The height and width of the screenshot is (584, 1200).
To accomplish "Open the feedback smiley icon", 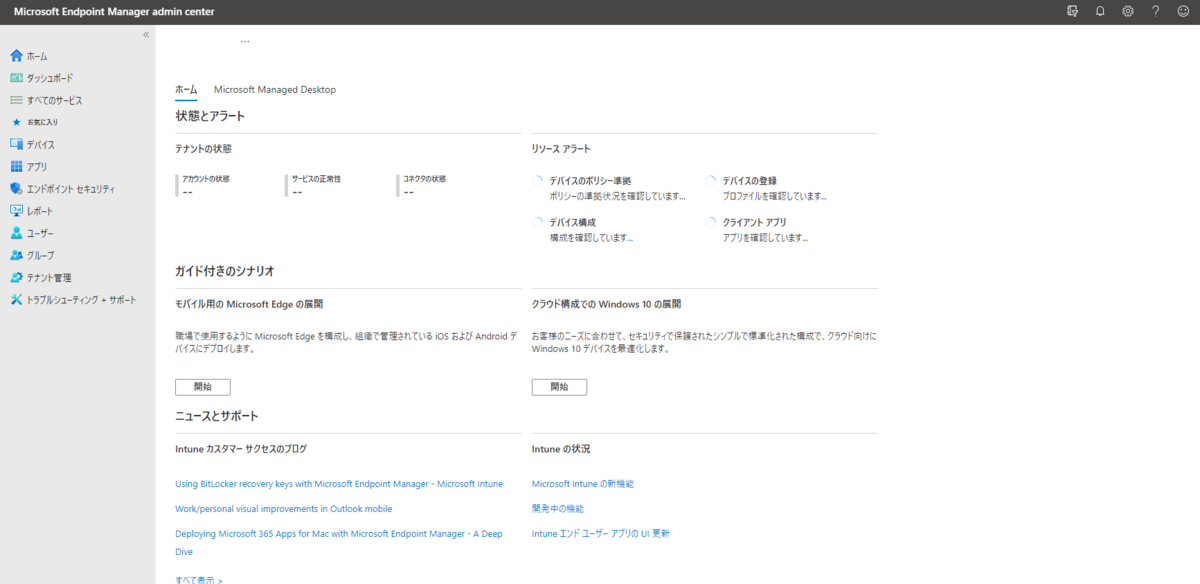I will click(1182, 11).
